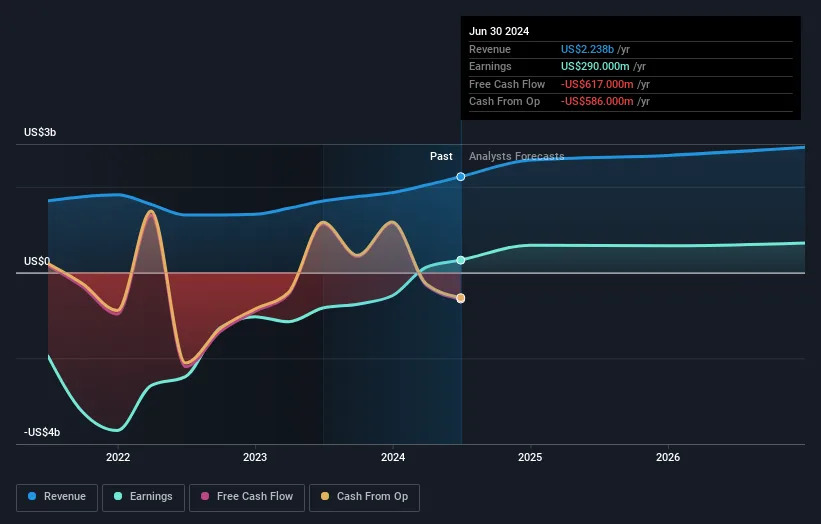This screenshot has width=821, height=524.
Task: Click the -US$586.000m cash from op value
Action: pos(597,102)
